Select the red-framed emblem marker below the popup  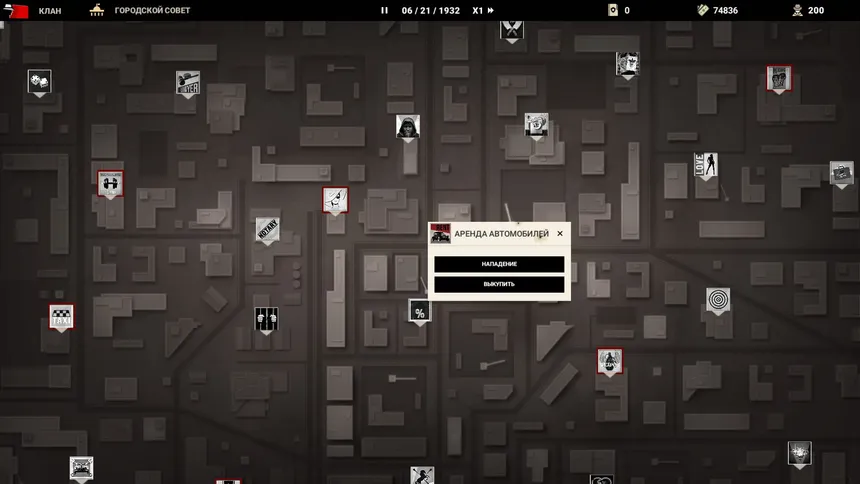pos(609,362)
